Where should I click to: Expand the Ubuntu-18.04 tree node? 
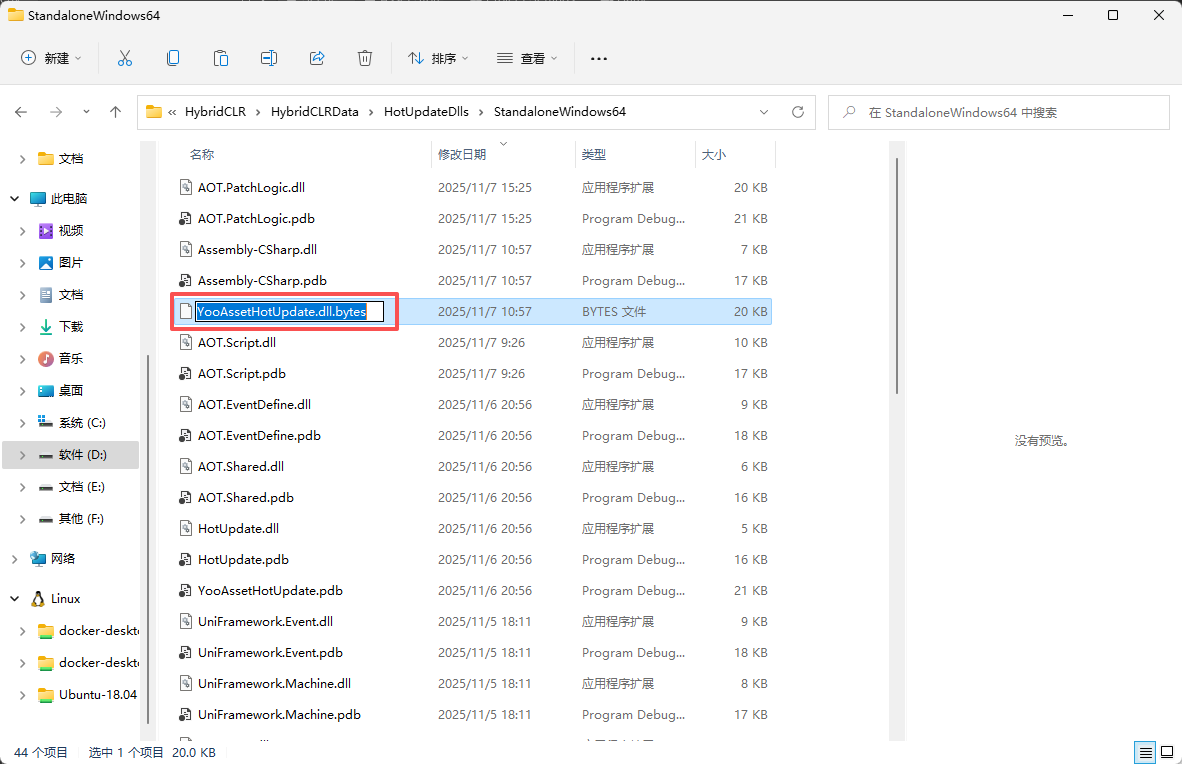click(23, 695)
